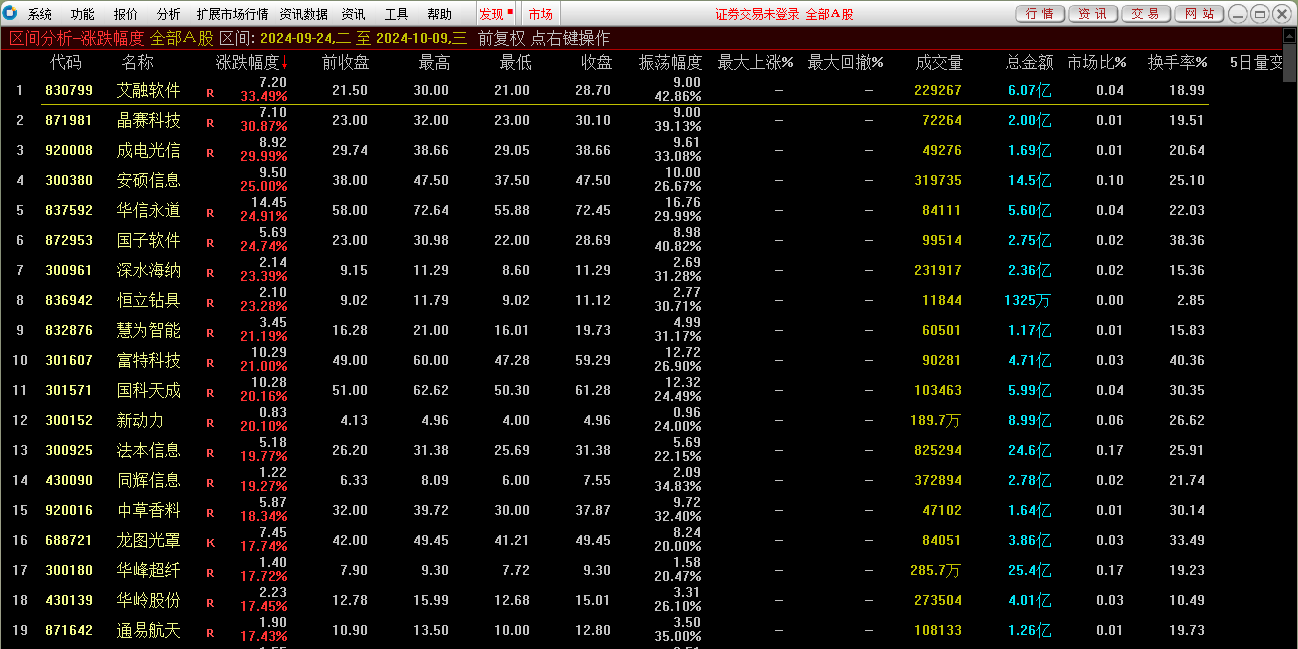Open the 市场 dropdown in the toolbar

(540, 13)
